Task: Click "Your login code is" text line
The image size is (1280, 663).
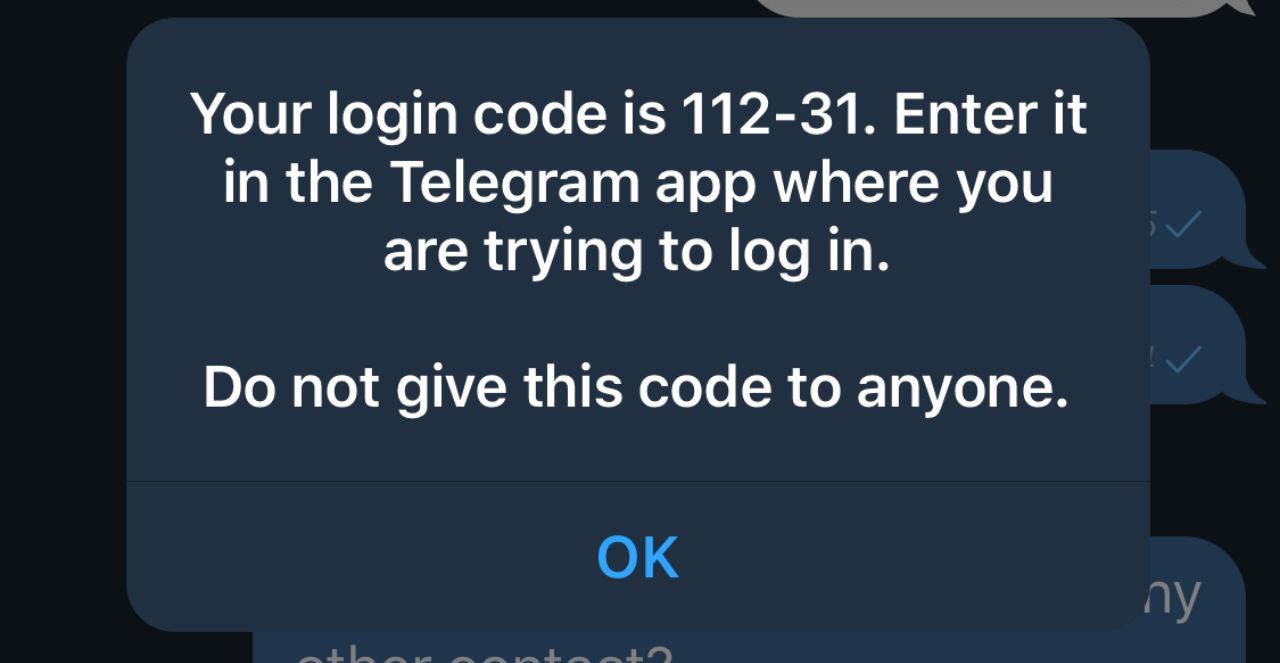Action: click(428, 115)
